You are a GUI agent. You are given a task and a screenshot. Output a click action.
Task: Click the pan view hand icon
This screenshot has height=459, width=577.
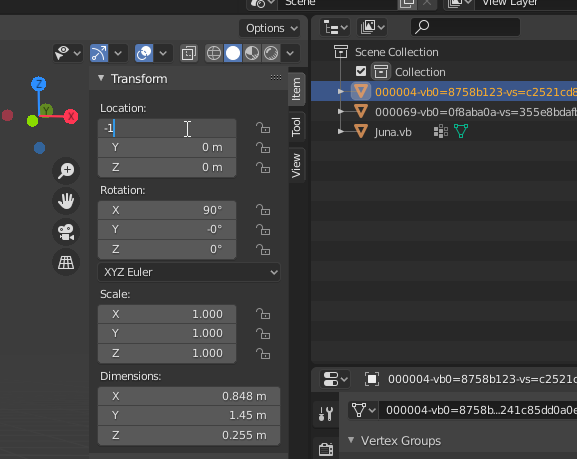pos(66,201)
